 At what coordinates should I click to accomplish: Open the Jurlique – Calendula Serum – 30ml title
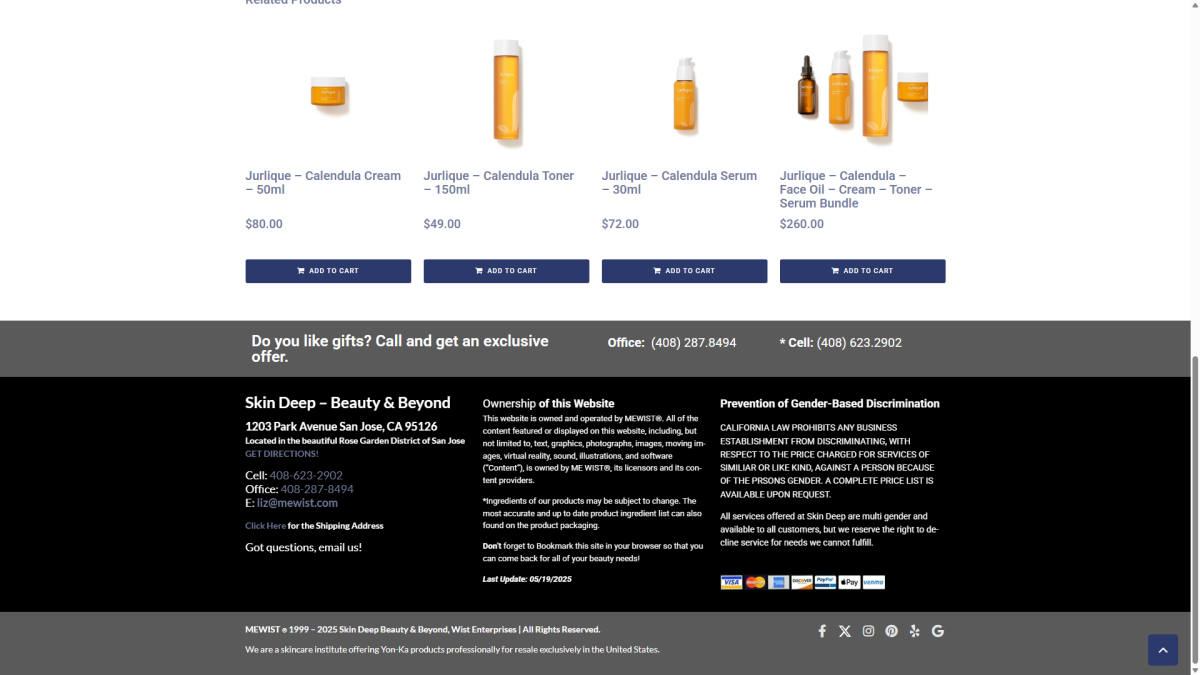point(679,183)
